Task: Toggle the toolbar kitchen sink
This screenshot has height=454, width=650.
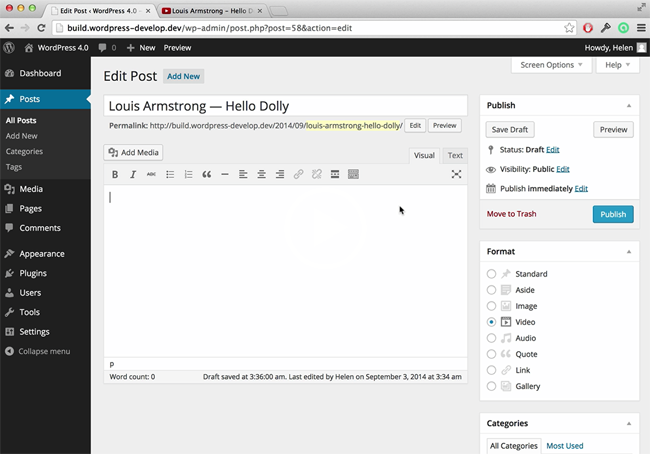Action: point(353,175)
